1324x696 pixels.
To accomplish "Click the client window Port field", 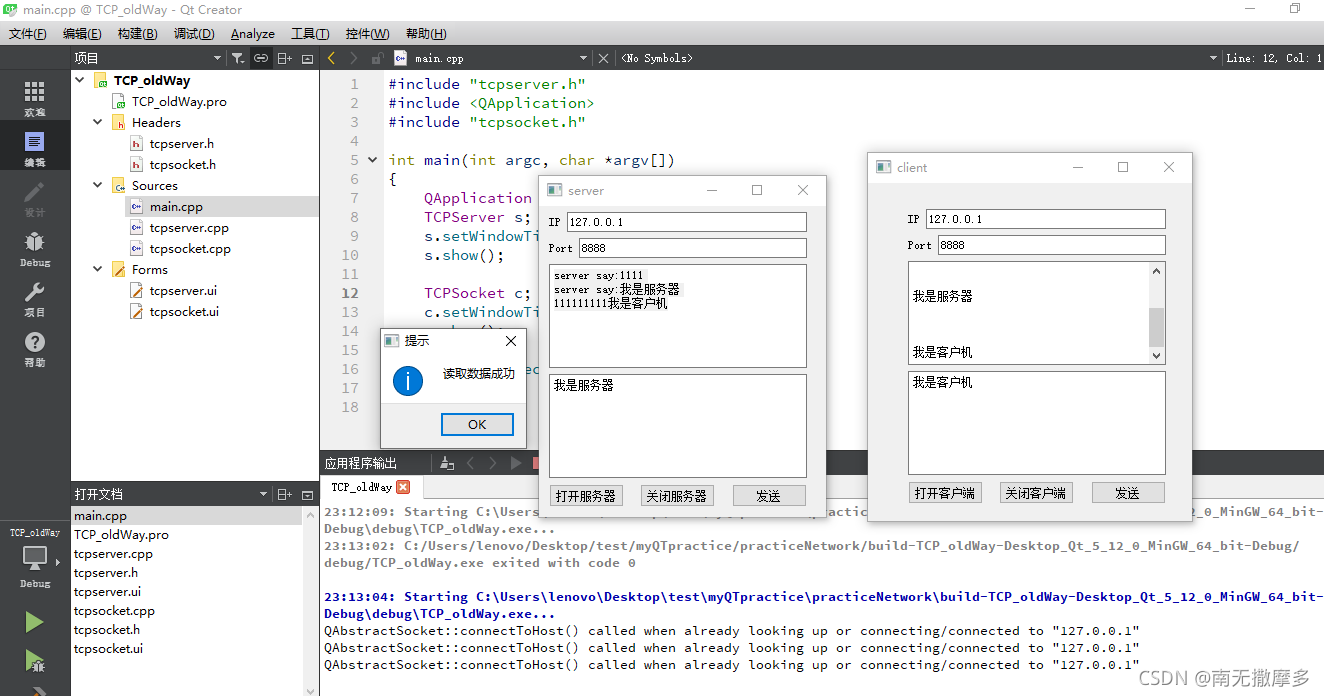I will pos(1052,245).
